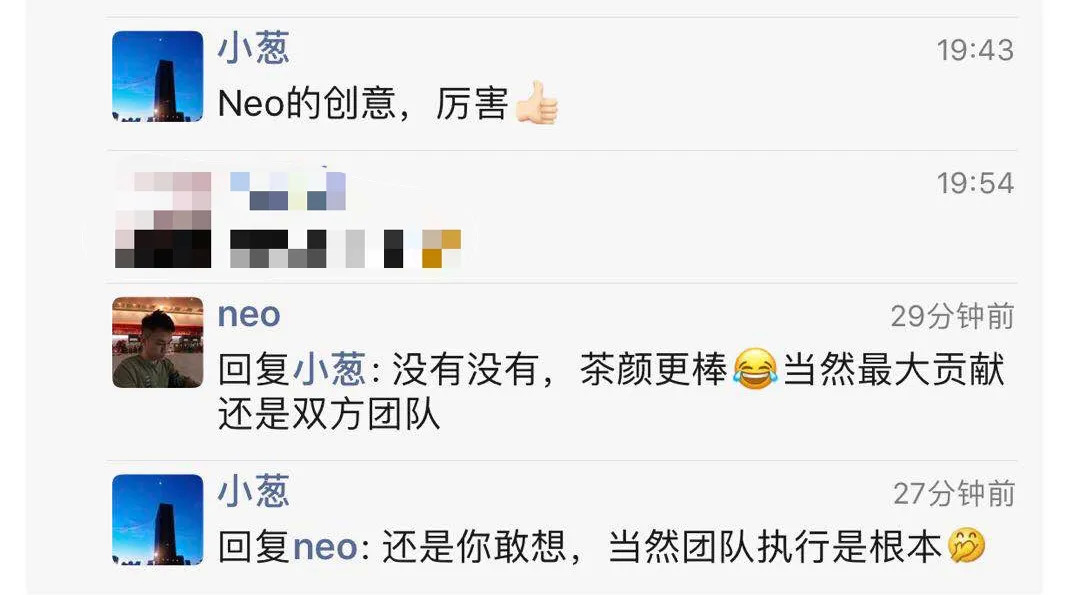
Task: Tap the blurred username on the 19:54 comment
Action: [288, 191]
